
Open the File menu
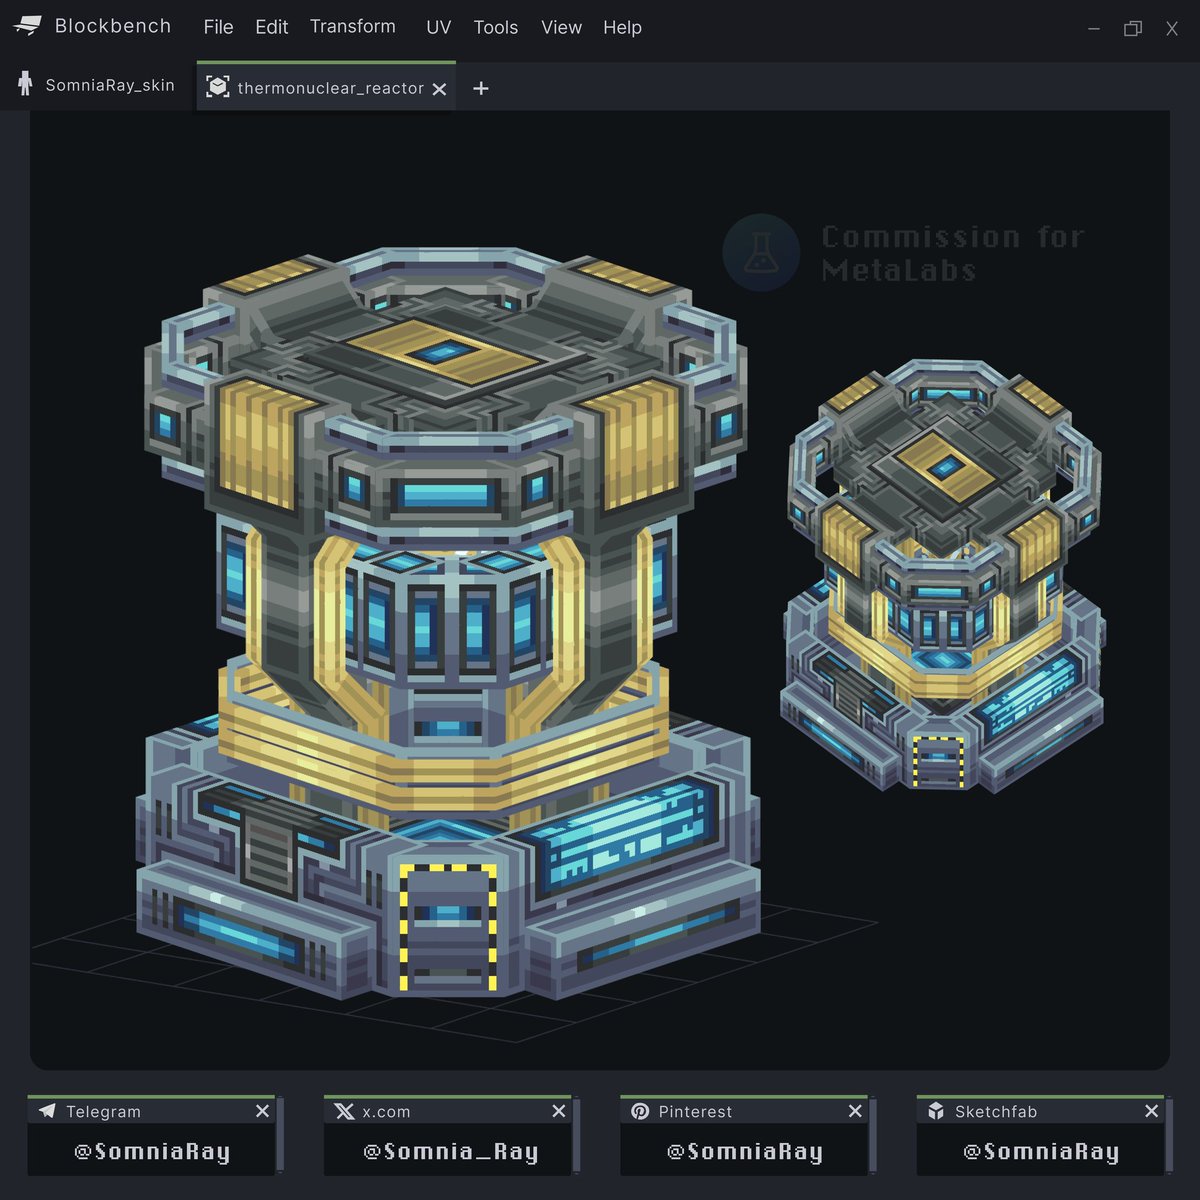point(218,27)
